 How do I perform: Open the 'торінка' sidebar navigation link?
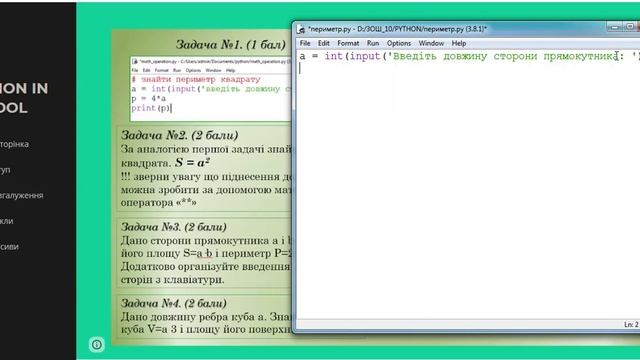click(x=14, y=144)
